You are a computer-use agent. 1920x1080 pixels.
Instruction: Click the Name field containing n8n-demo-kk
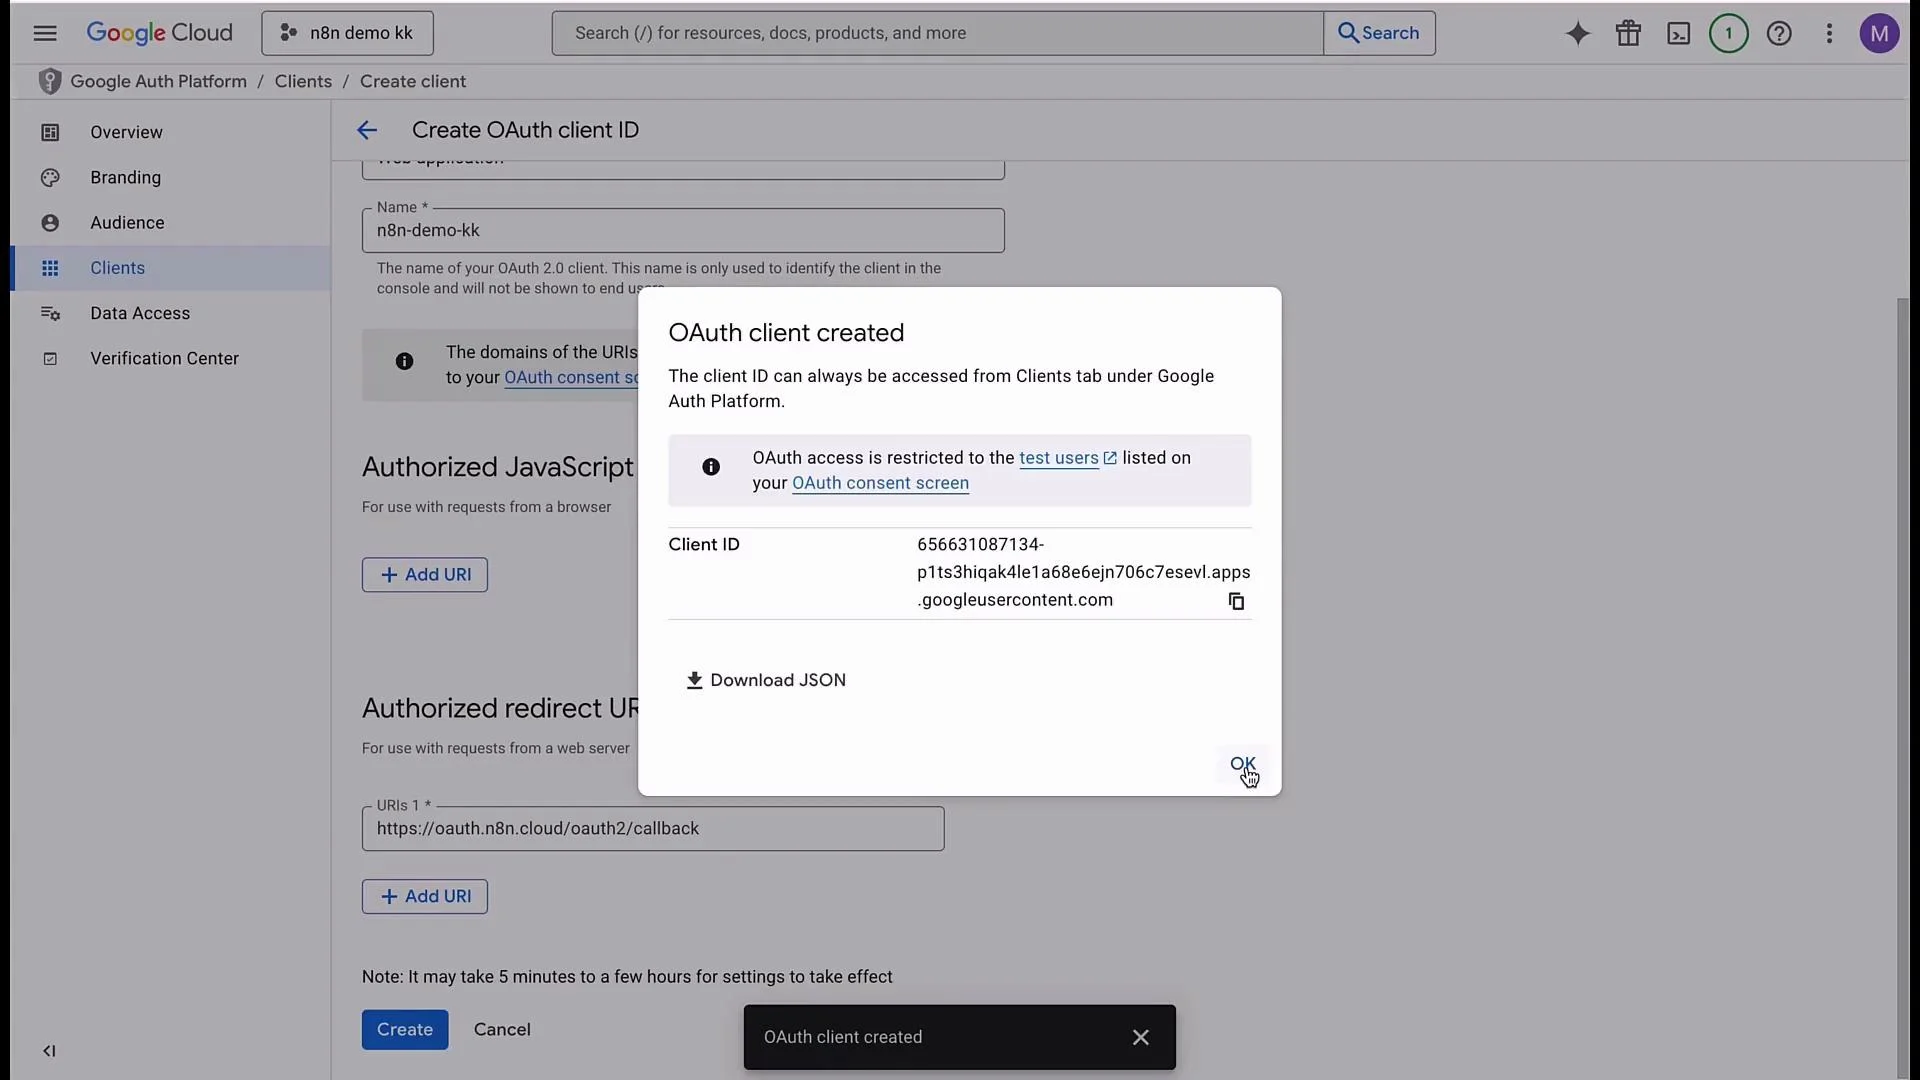[x=683, y=230]
